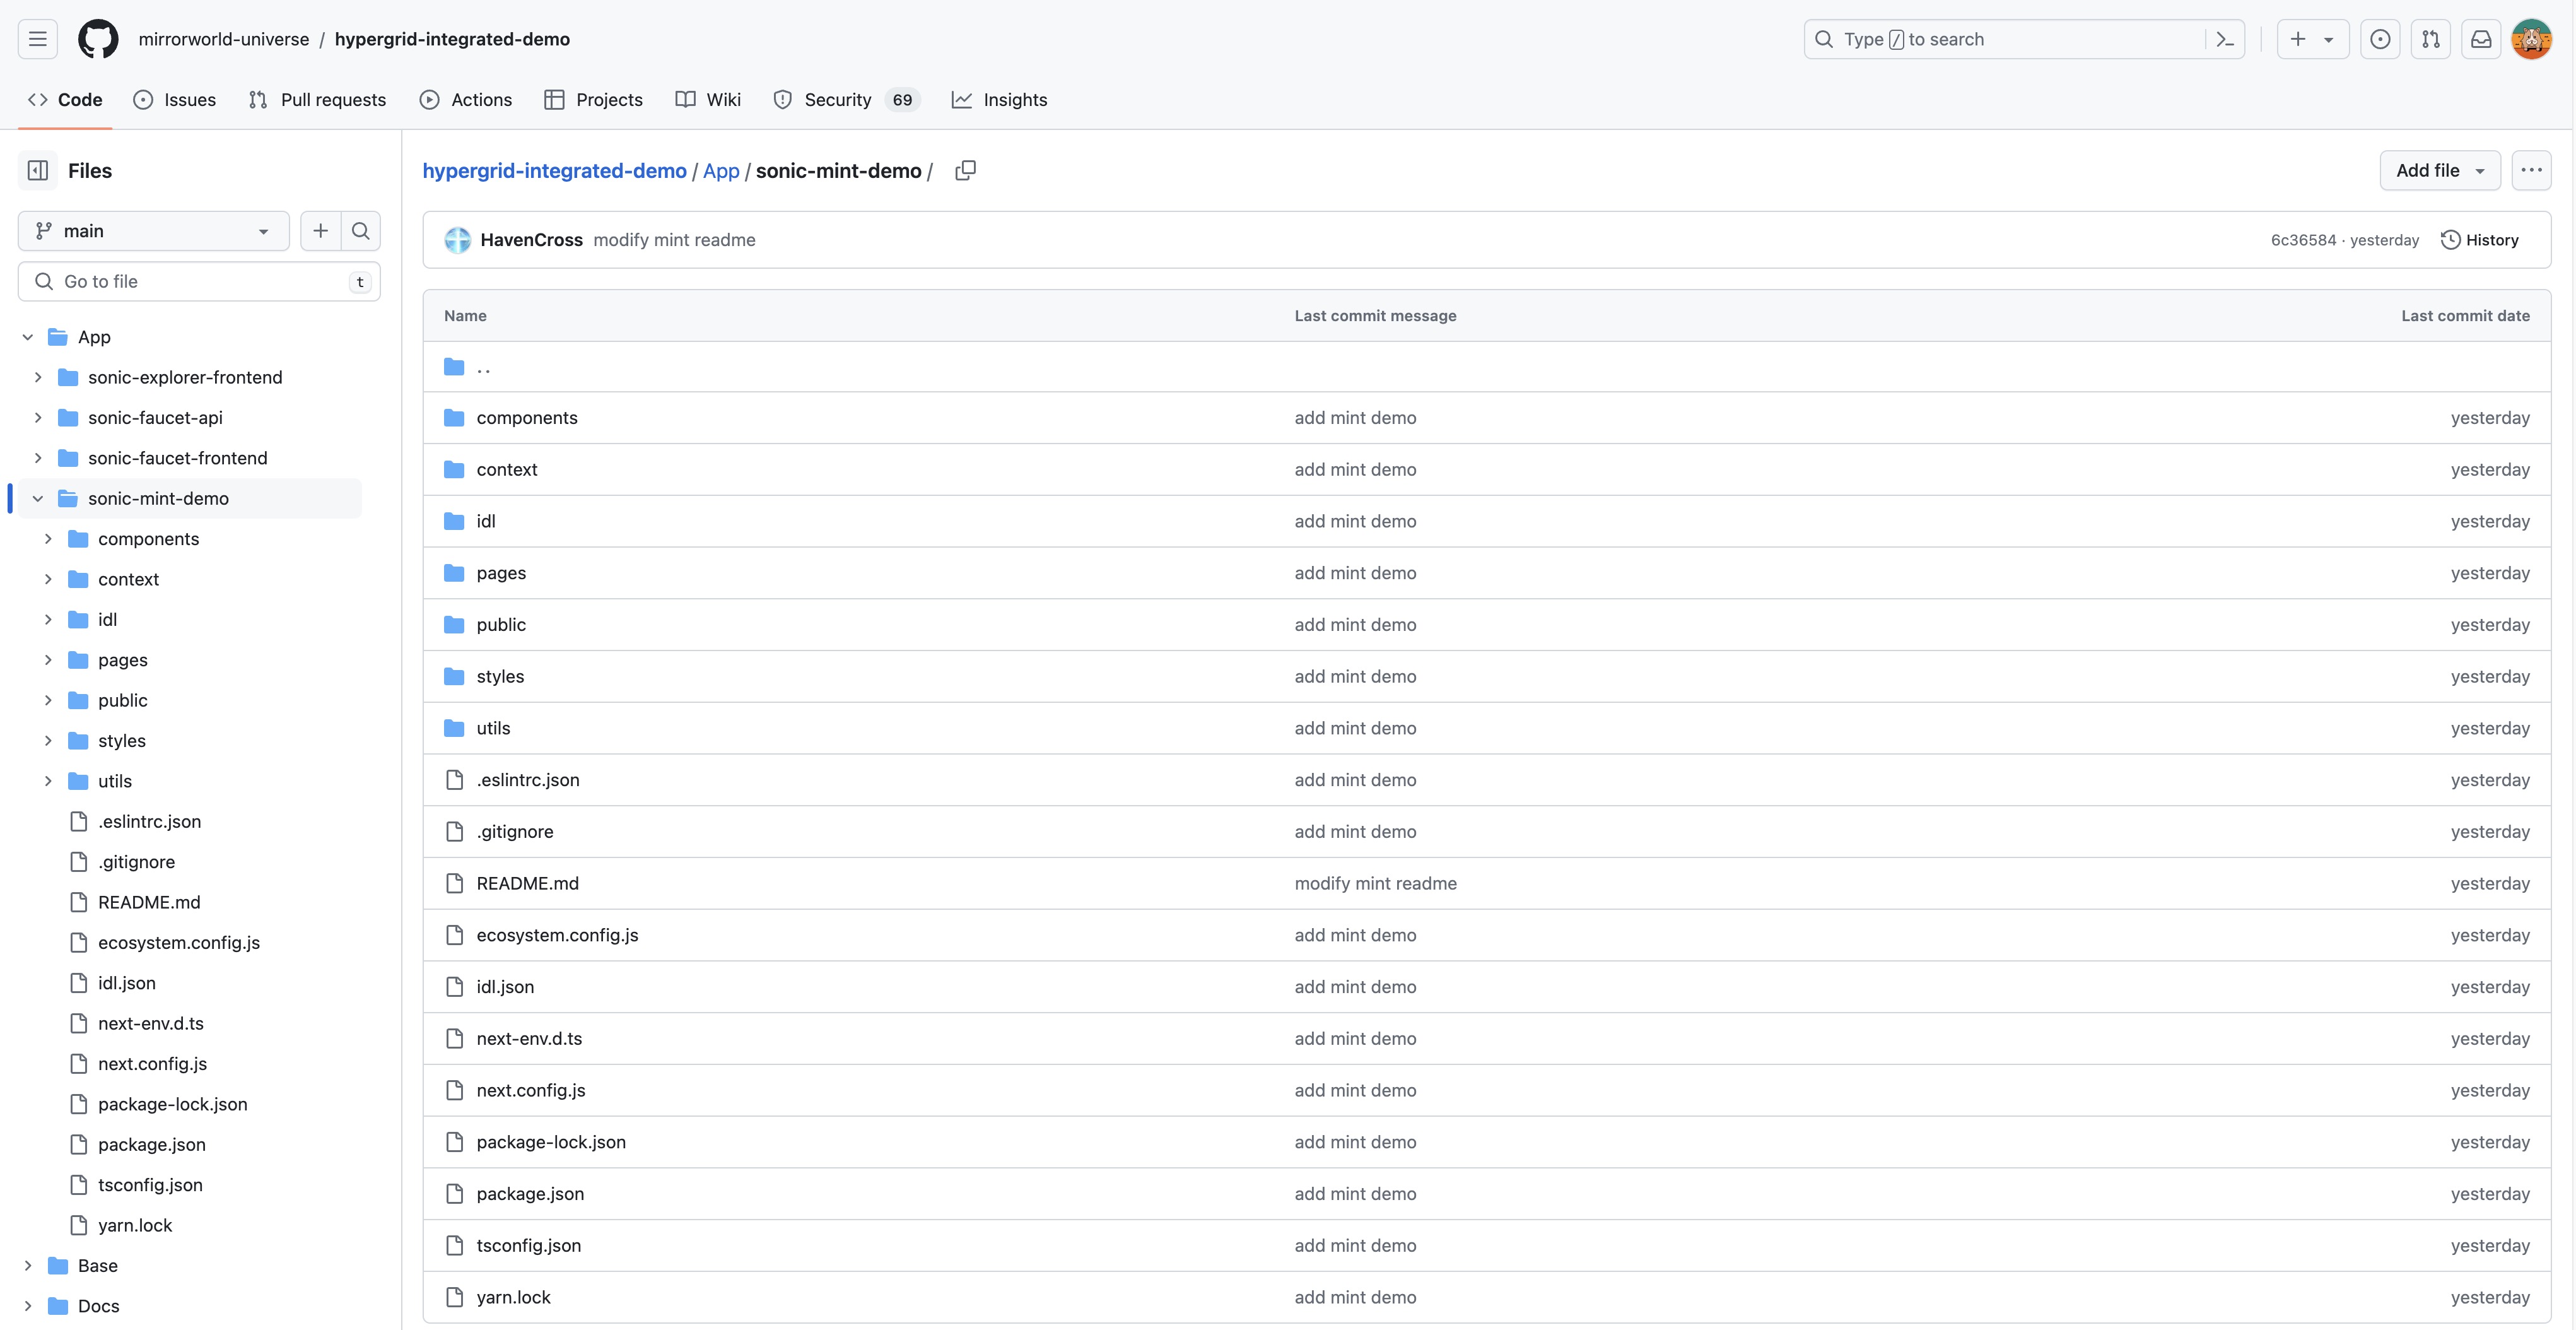Select idl.json in the file tree

point(127,983)
